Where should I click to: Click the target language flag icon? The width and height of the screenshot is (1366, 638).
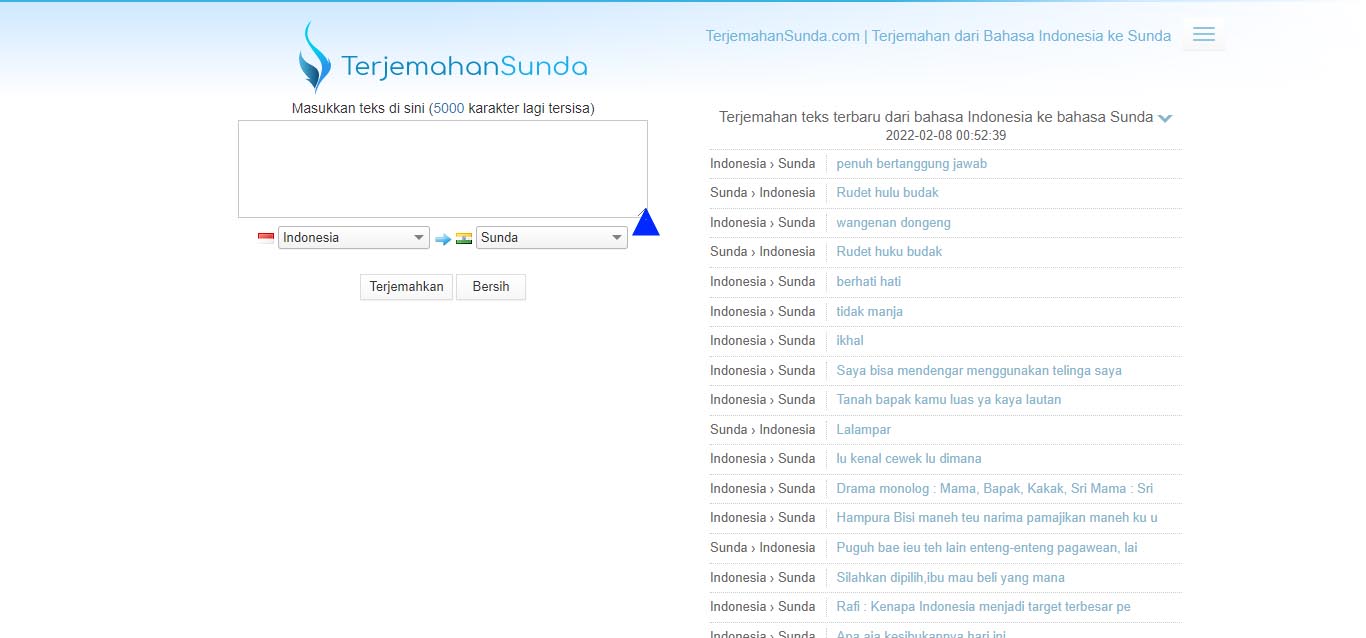[464, 238]
